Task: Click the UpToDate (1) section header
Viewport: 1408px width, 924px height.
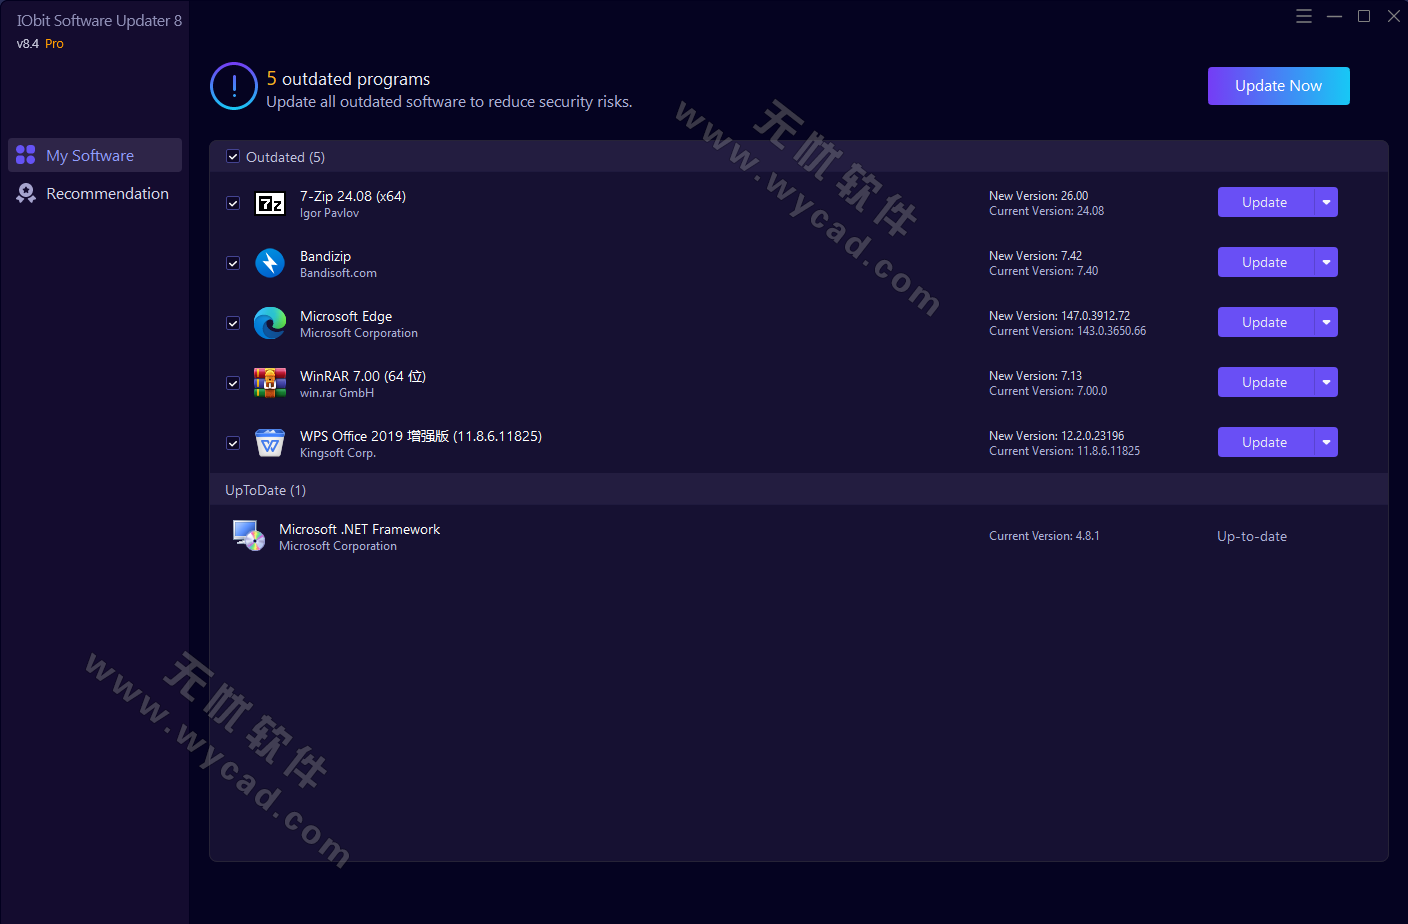Action: click(265, 490)
